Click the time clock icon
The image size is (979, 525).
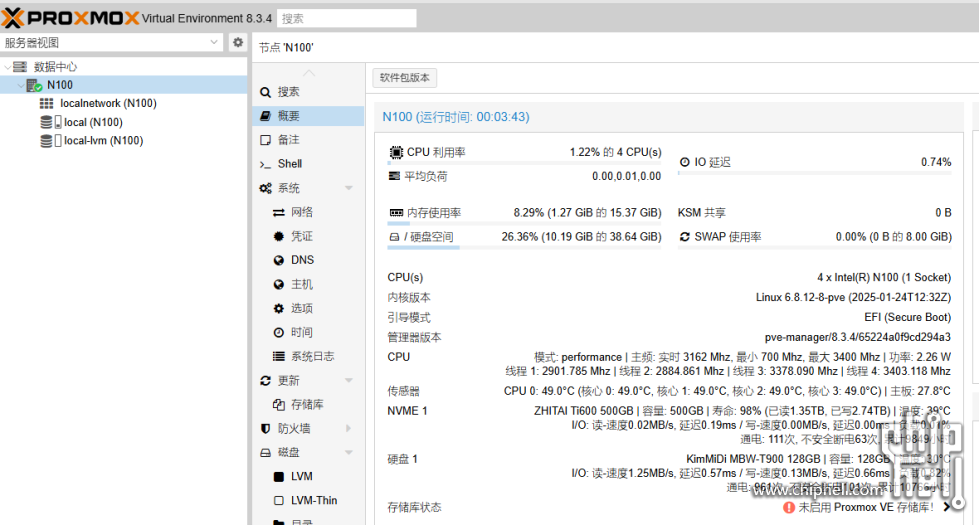278,332
